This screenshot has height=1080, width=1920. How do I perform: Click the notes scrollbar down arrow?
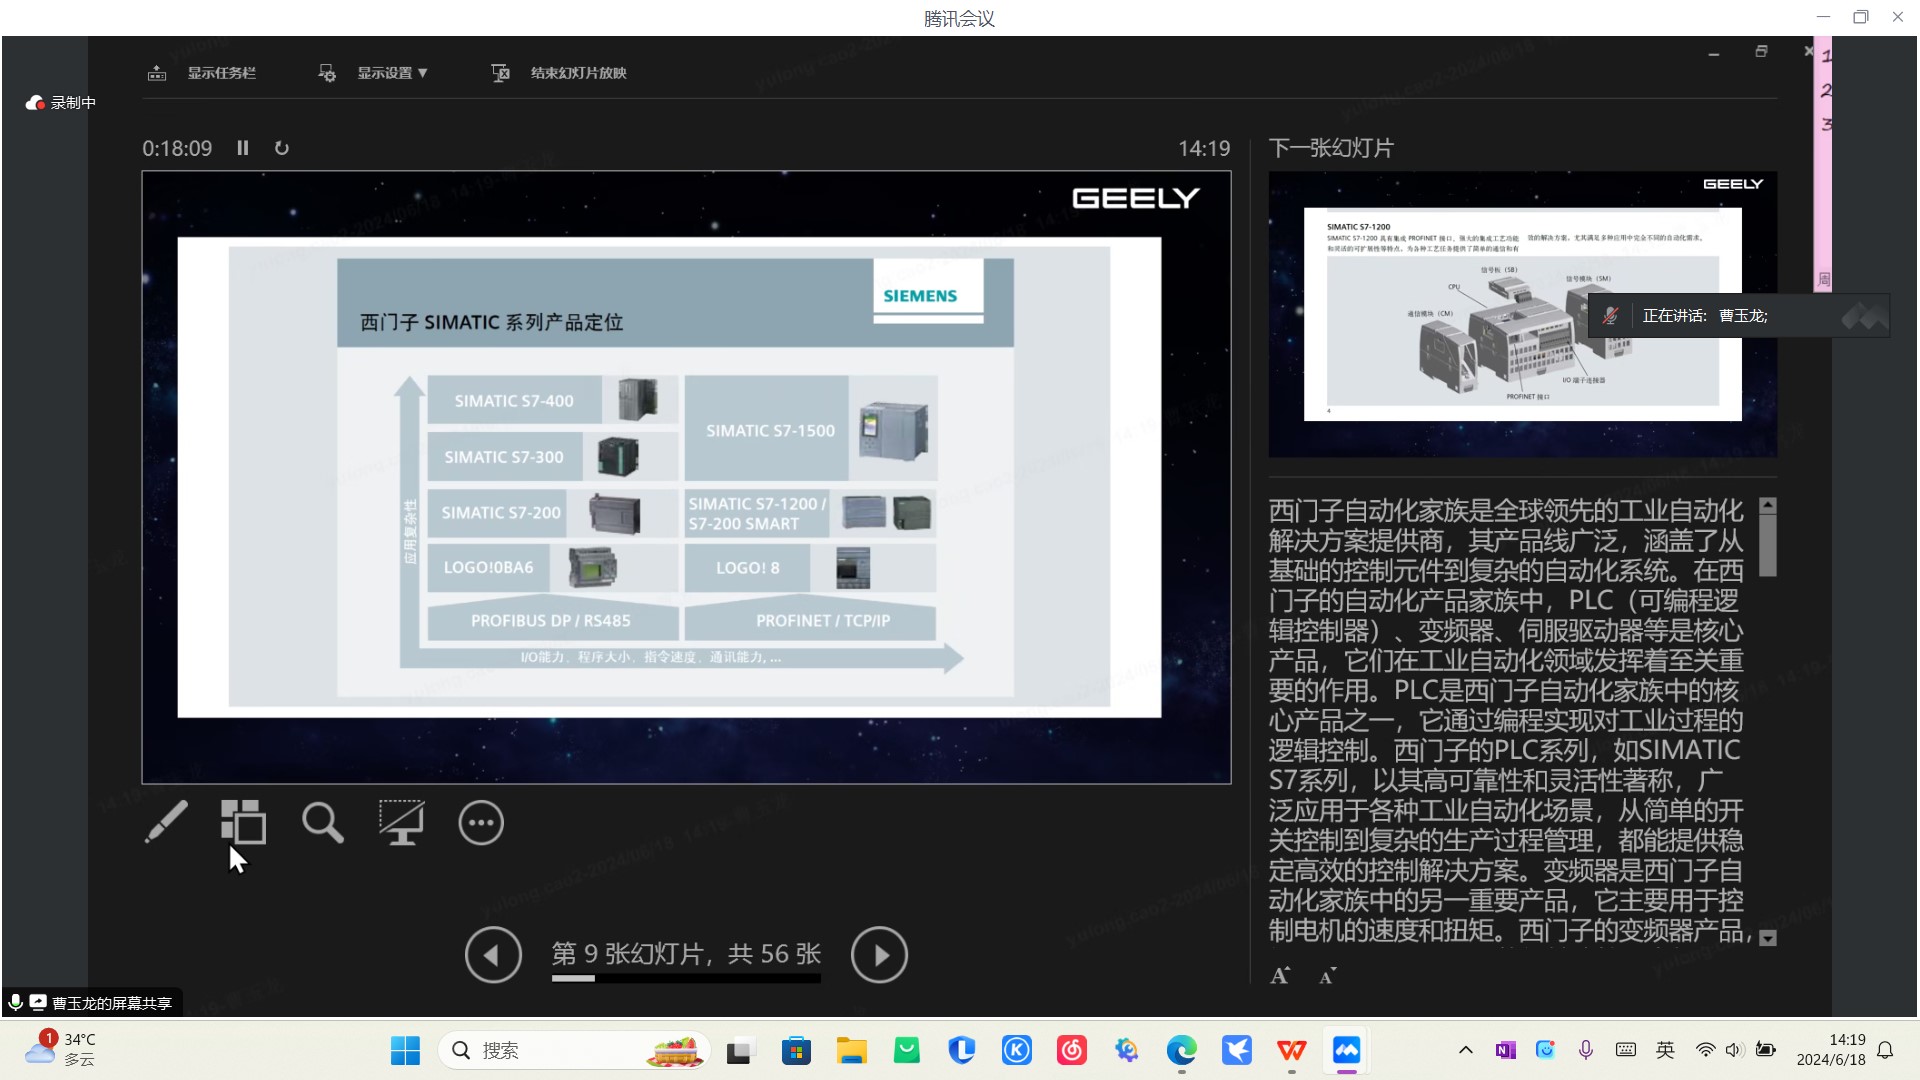tap(1768, 938)
